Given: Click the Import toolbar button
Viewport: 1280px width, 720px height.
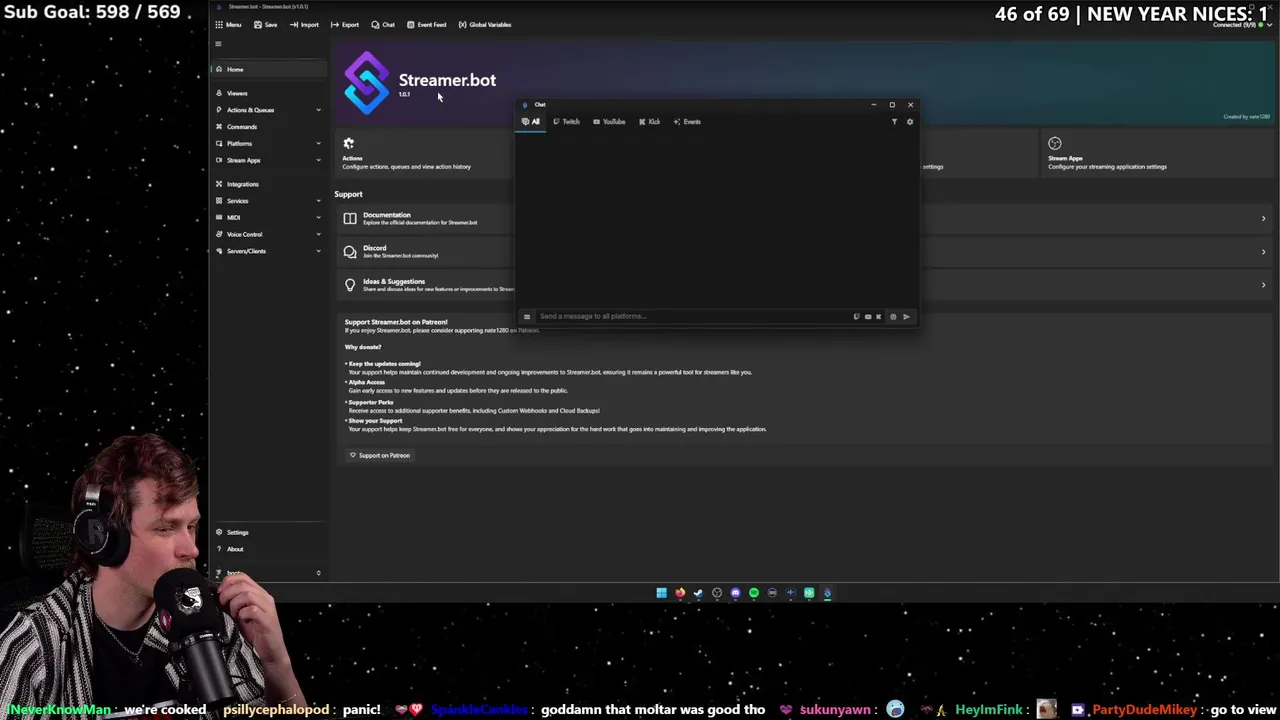Looking at the screenshot, I should click(304, 25).
